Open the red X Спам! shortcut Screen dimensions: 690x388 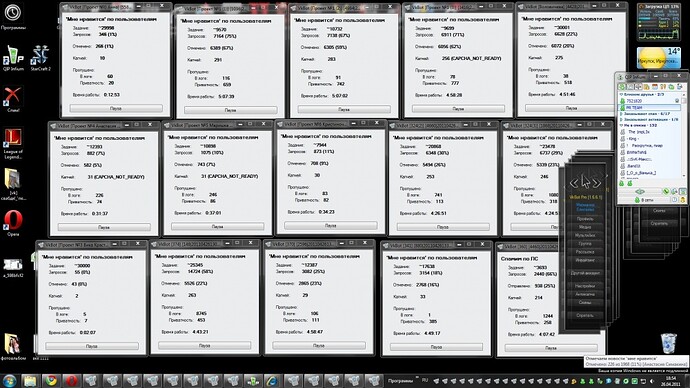13,99
